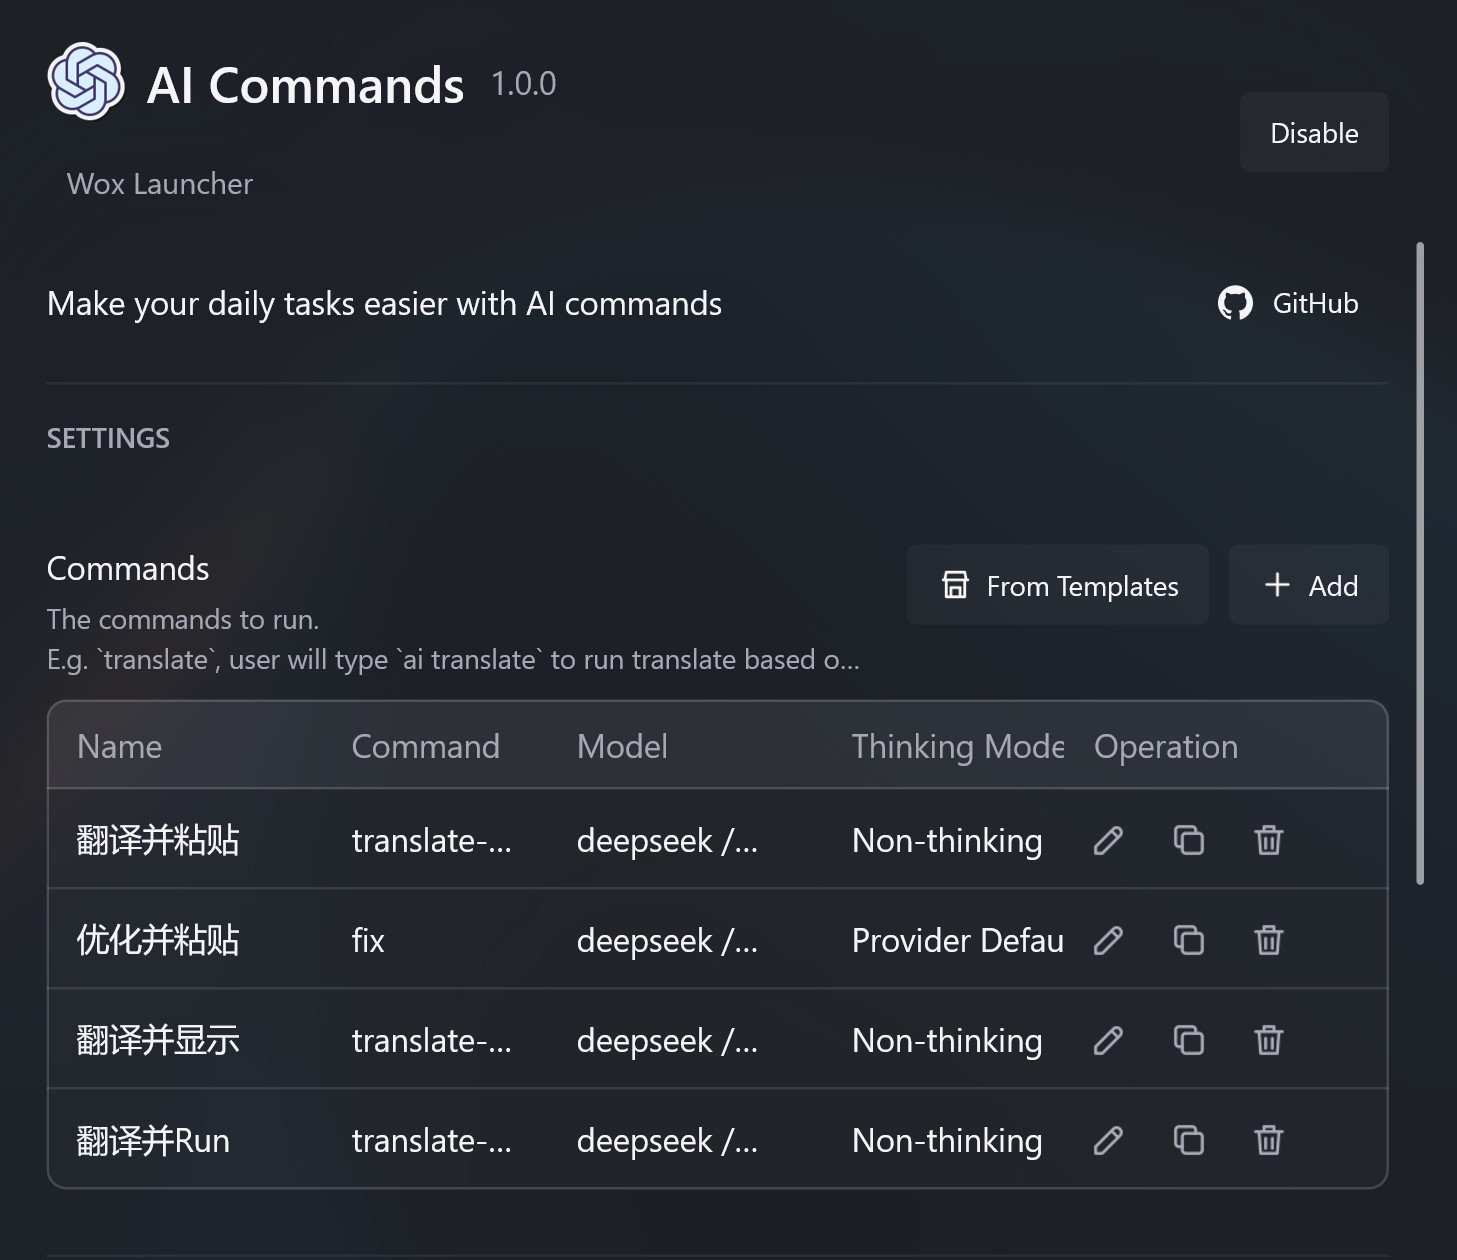
Task: Remove the 优化并粘贴 command
Action: (x=1268, y=940)
